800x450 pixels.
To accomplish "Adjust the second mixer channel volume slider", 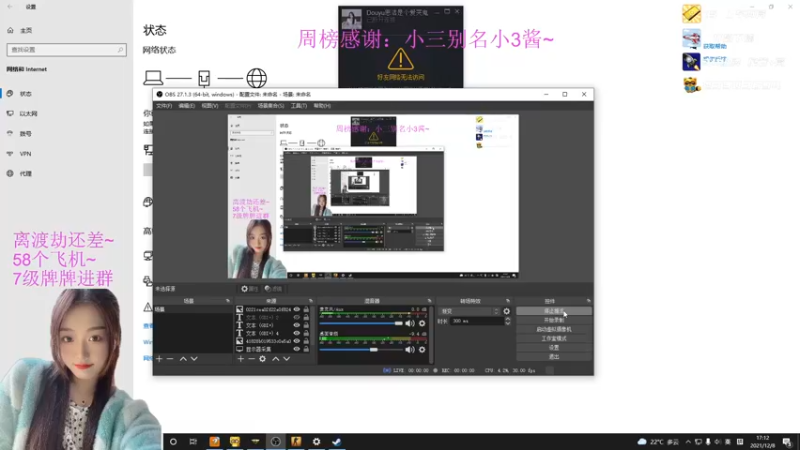I will point(361,349).
